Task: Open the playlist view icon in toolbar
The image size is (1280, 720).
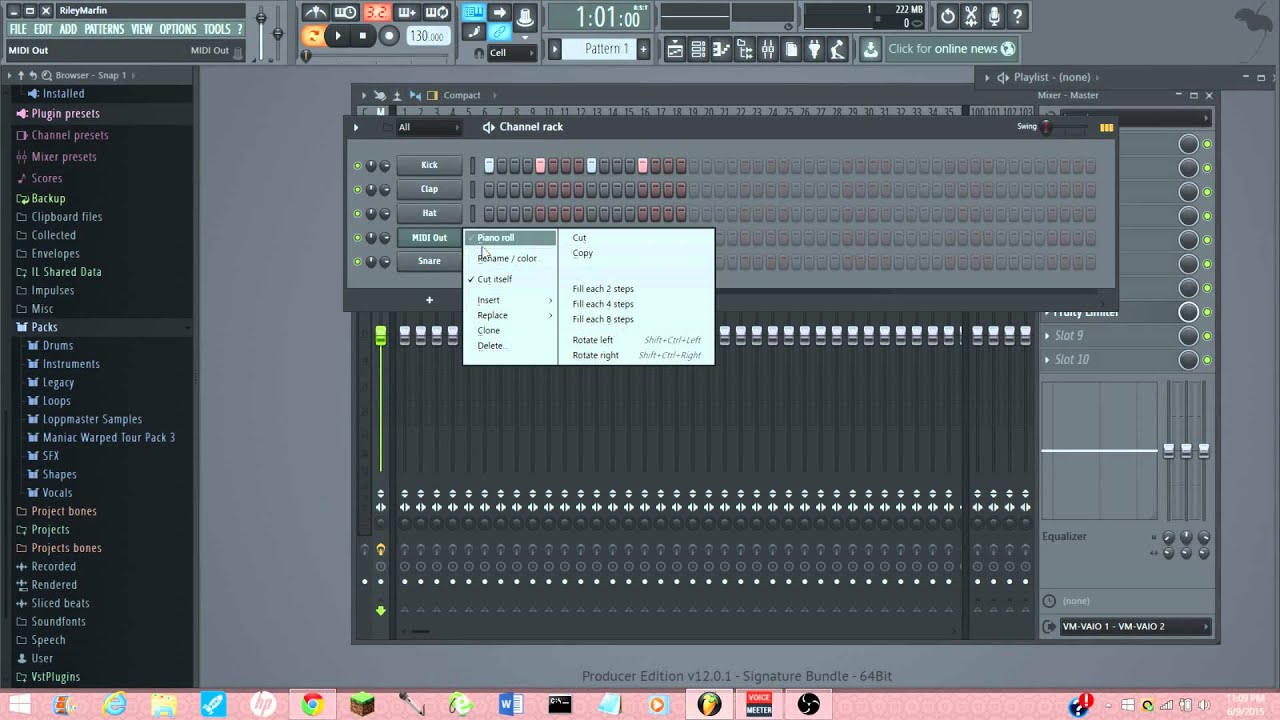Action: [x=675, y=49]
